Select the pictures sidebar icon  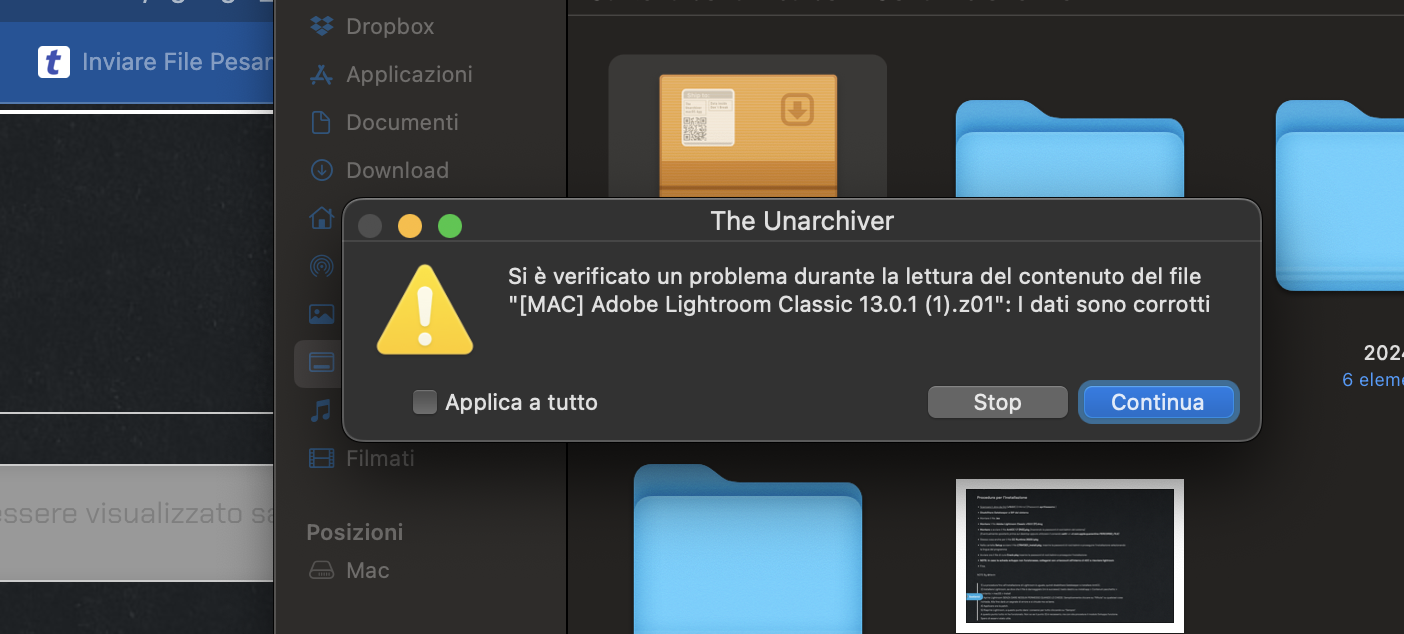click(x=321, y=314)
